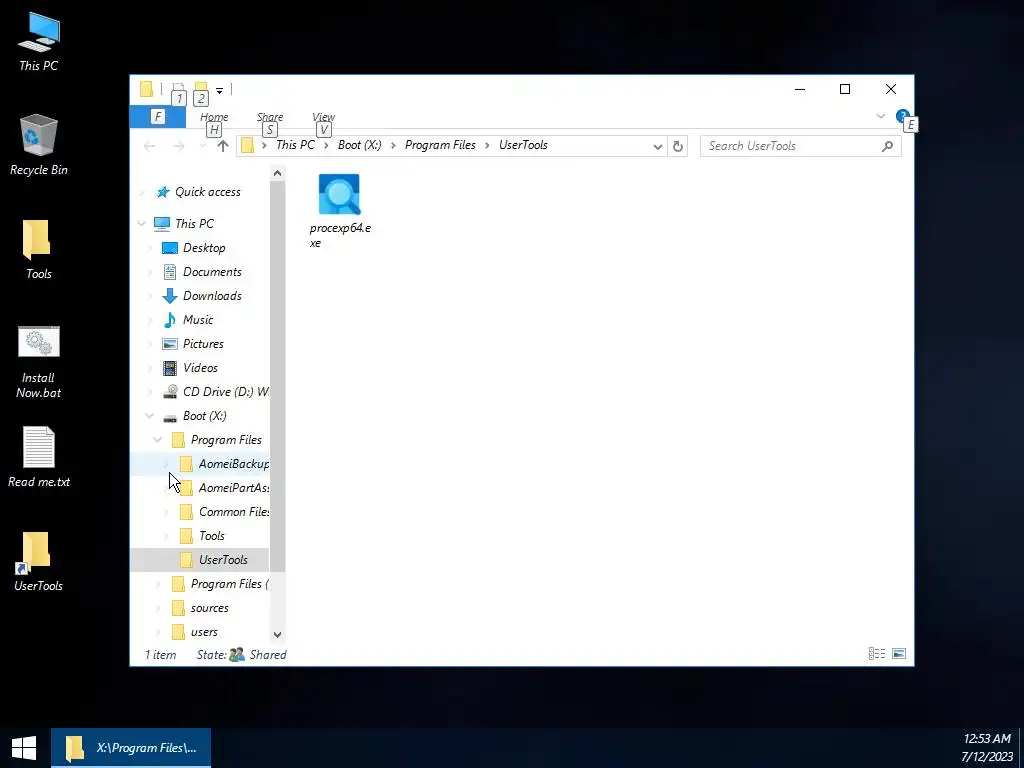Open the File Explorer help icon
Viewport: 1024px width, 768px height.
click(x=903, y=116)
